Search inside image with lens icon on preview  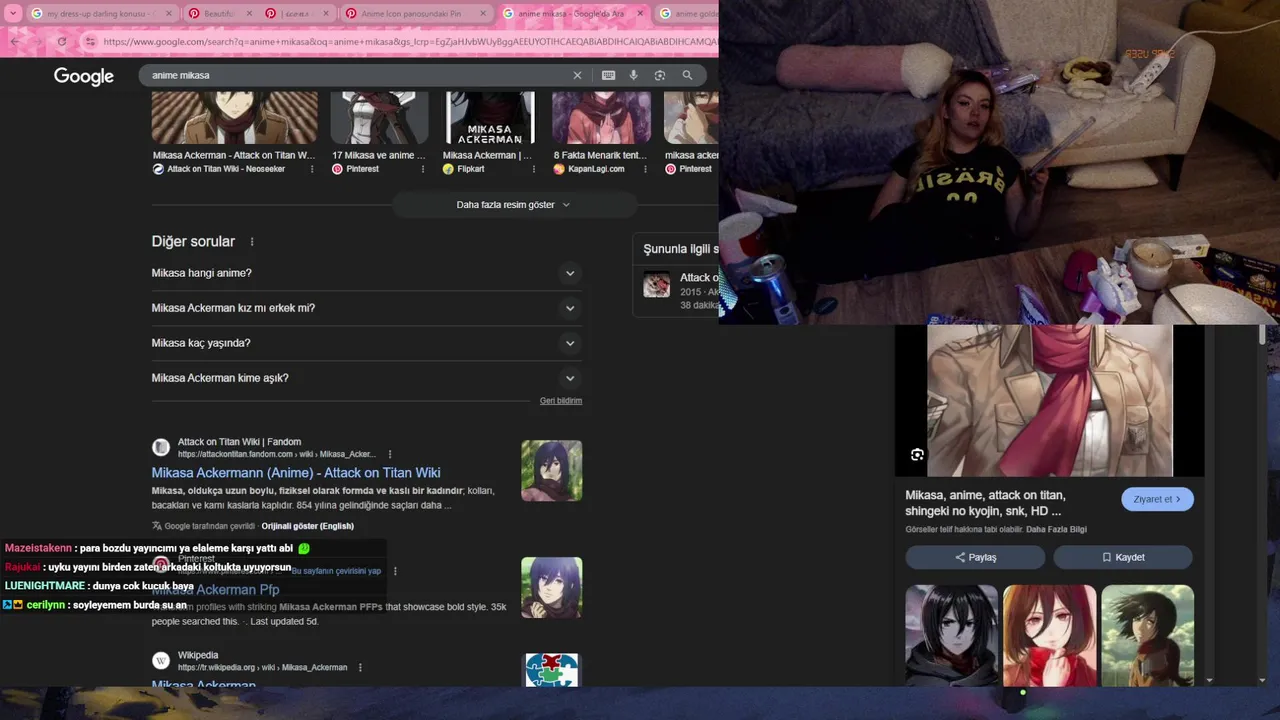point(917,455)
